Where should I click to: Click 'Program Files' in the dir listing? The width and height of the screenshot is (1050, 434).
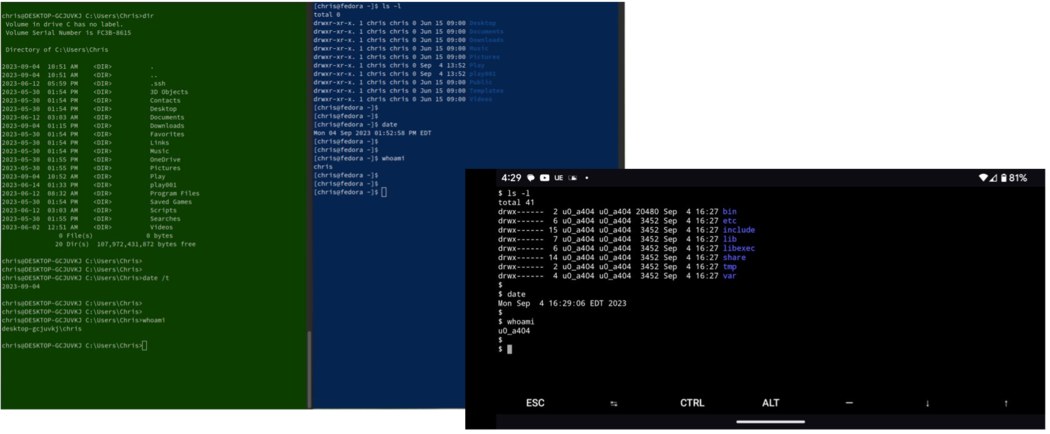174,193
